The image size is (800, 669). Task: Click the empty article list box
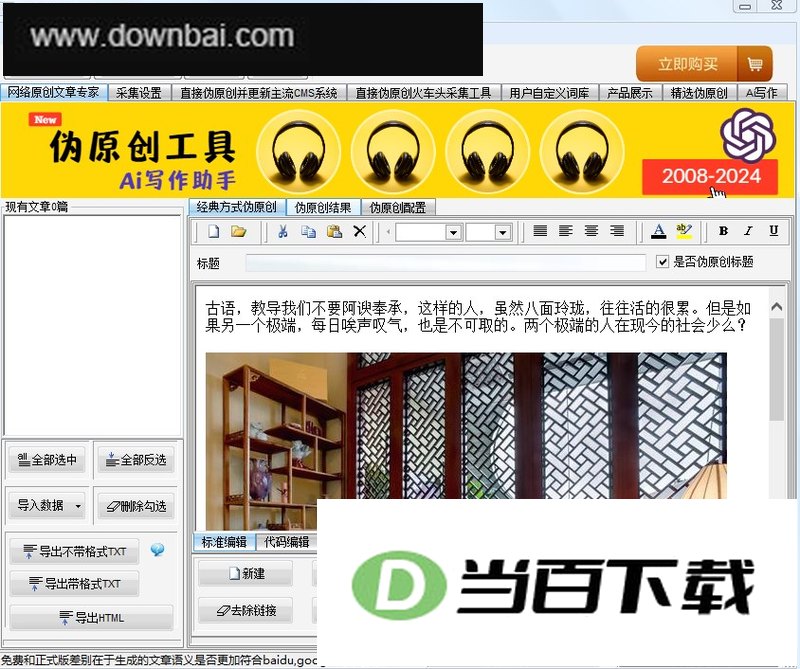pyautogui.click(x=92, y=326)
